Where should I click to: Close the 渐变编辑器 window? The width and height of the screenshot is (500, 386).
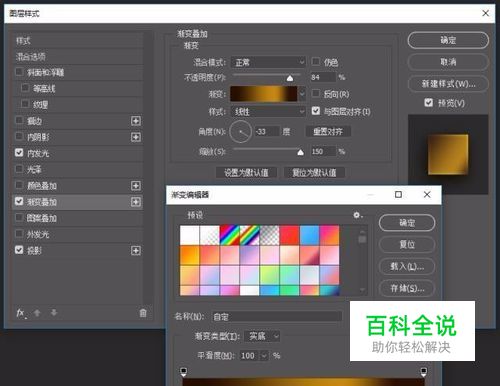(427, 194)
